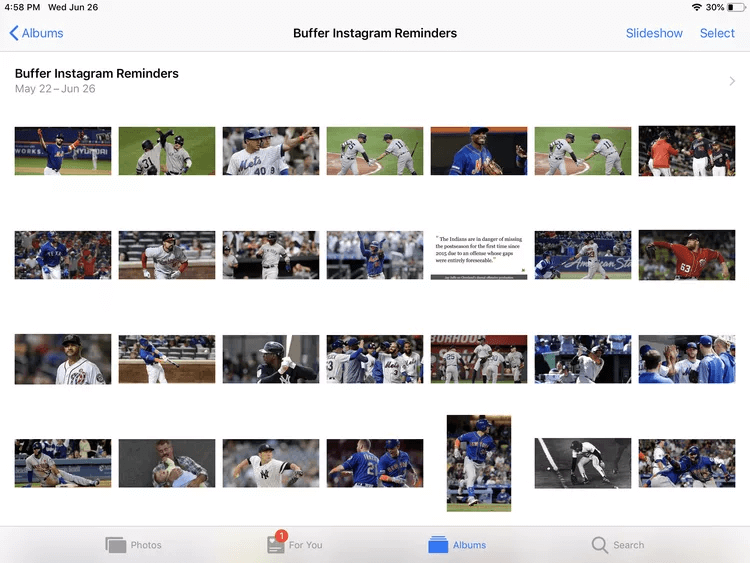Tap Select to choose photos
The image size is (750, 563).
[717, 33]
